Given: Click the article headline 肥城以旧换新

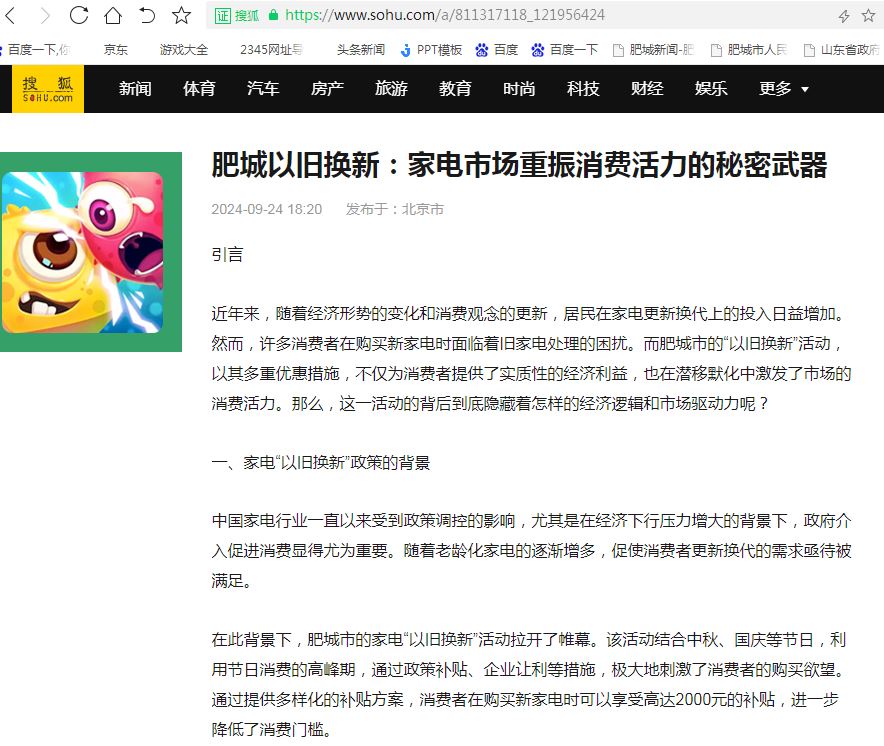Looking at the screenshot, I should coord(519,165).
